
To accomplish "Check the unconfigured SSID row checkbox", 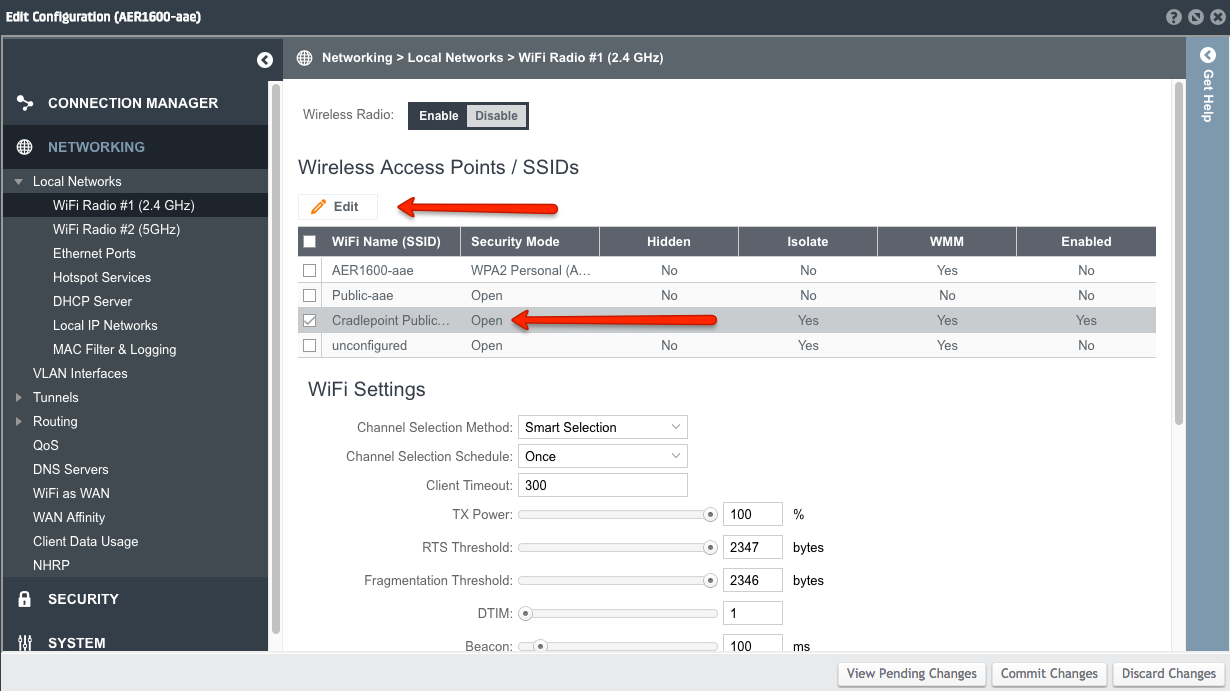I will 310,345.
